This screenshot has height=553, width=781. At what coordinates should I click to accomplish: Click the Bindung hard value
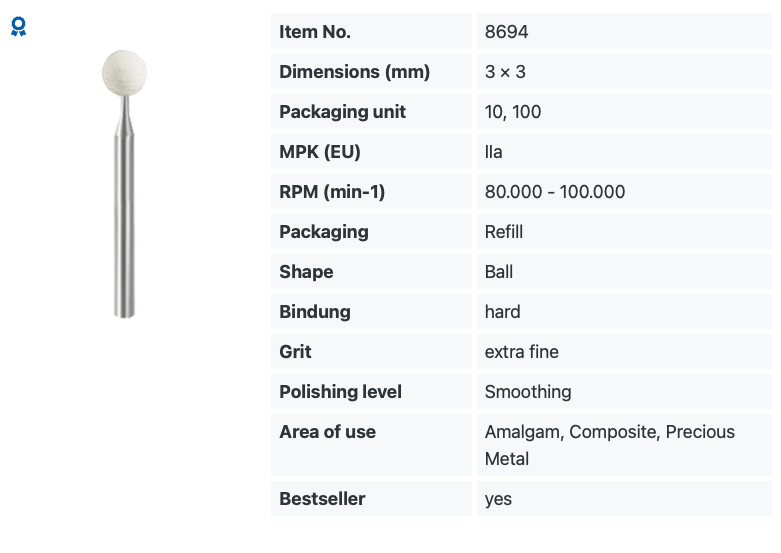[x=502, y=312]
